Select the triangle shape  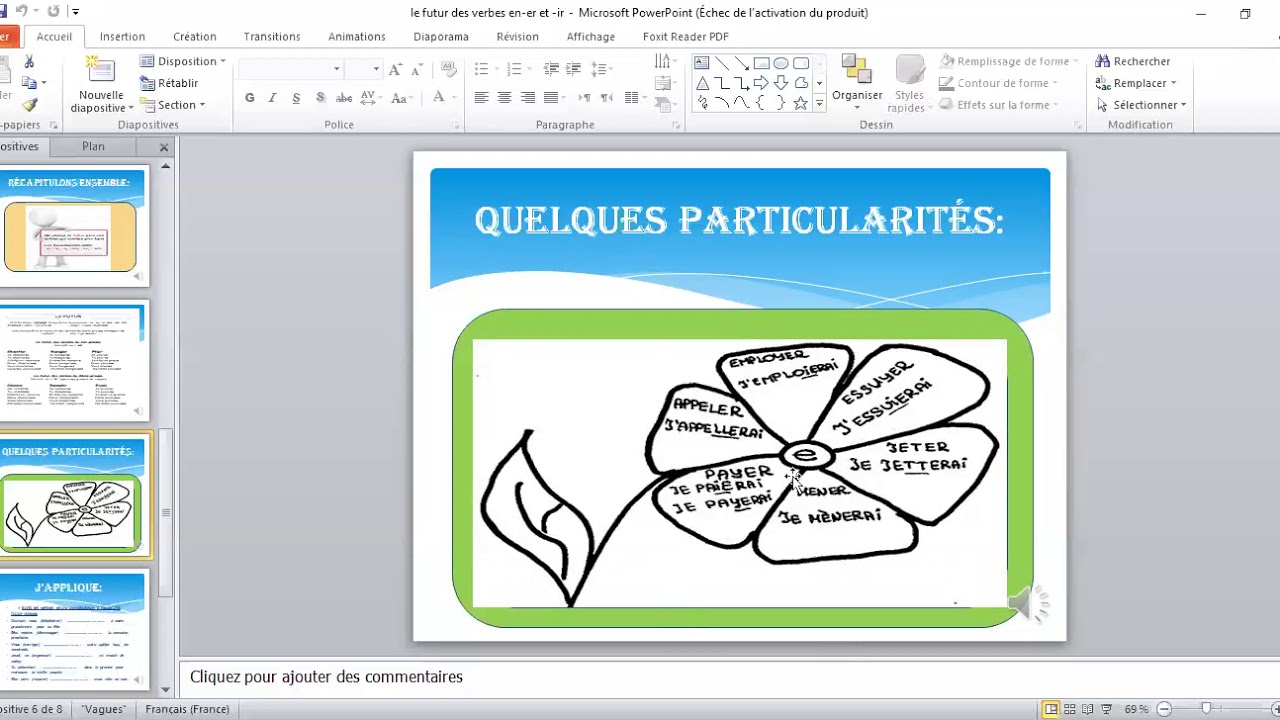(702, 83)
